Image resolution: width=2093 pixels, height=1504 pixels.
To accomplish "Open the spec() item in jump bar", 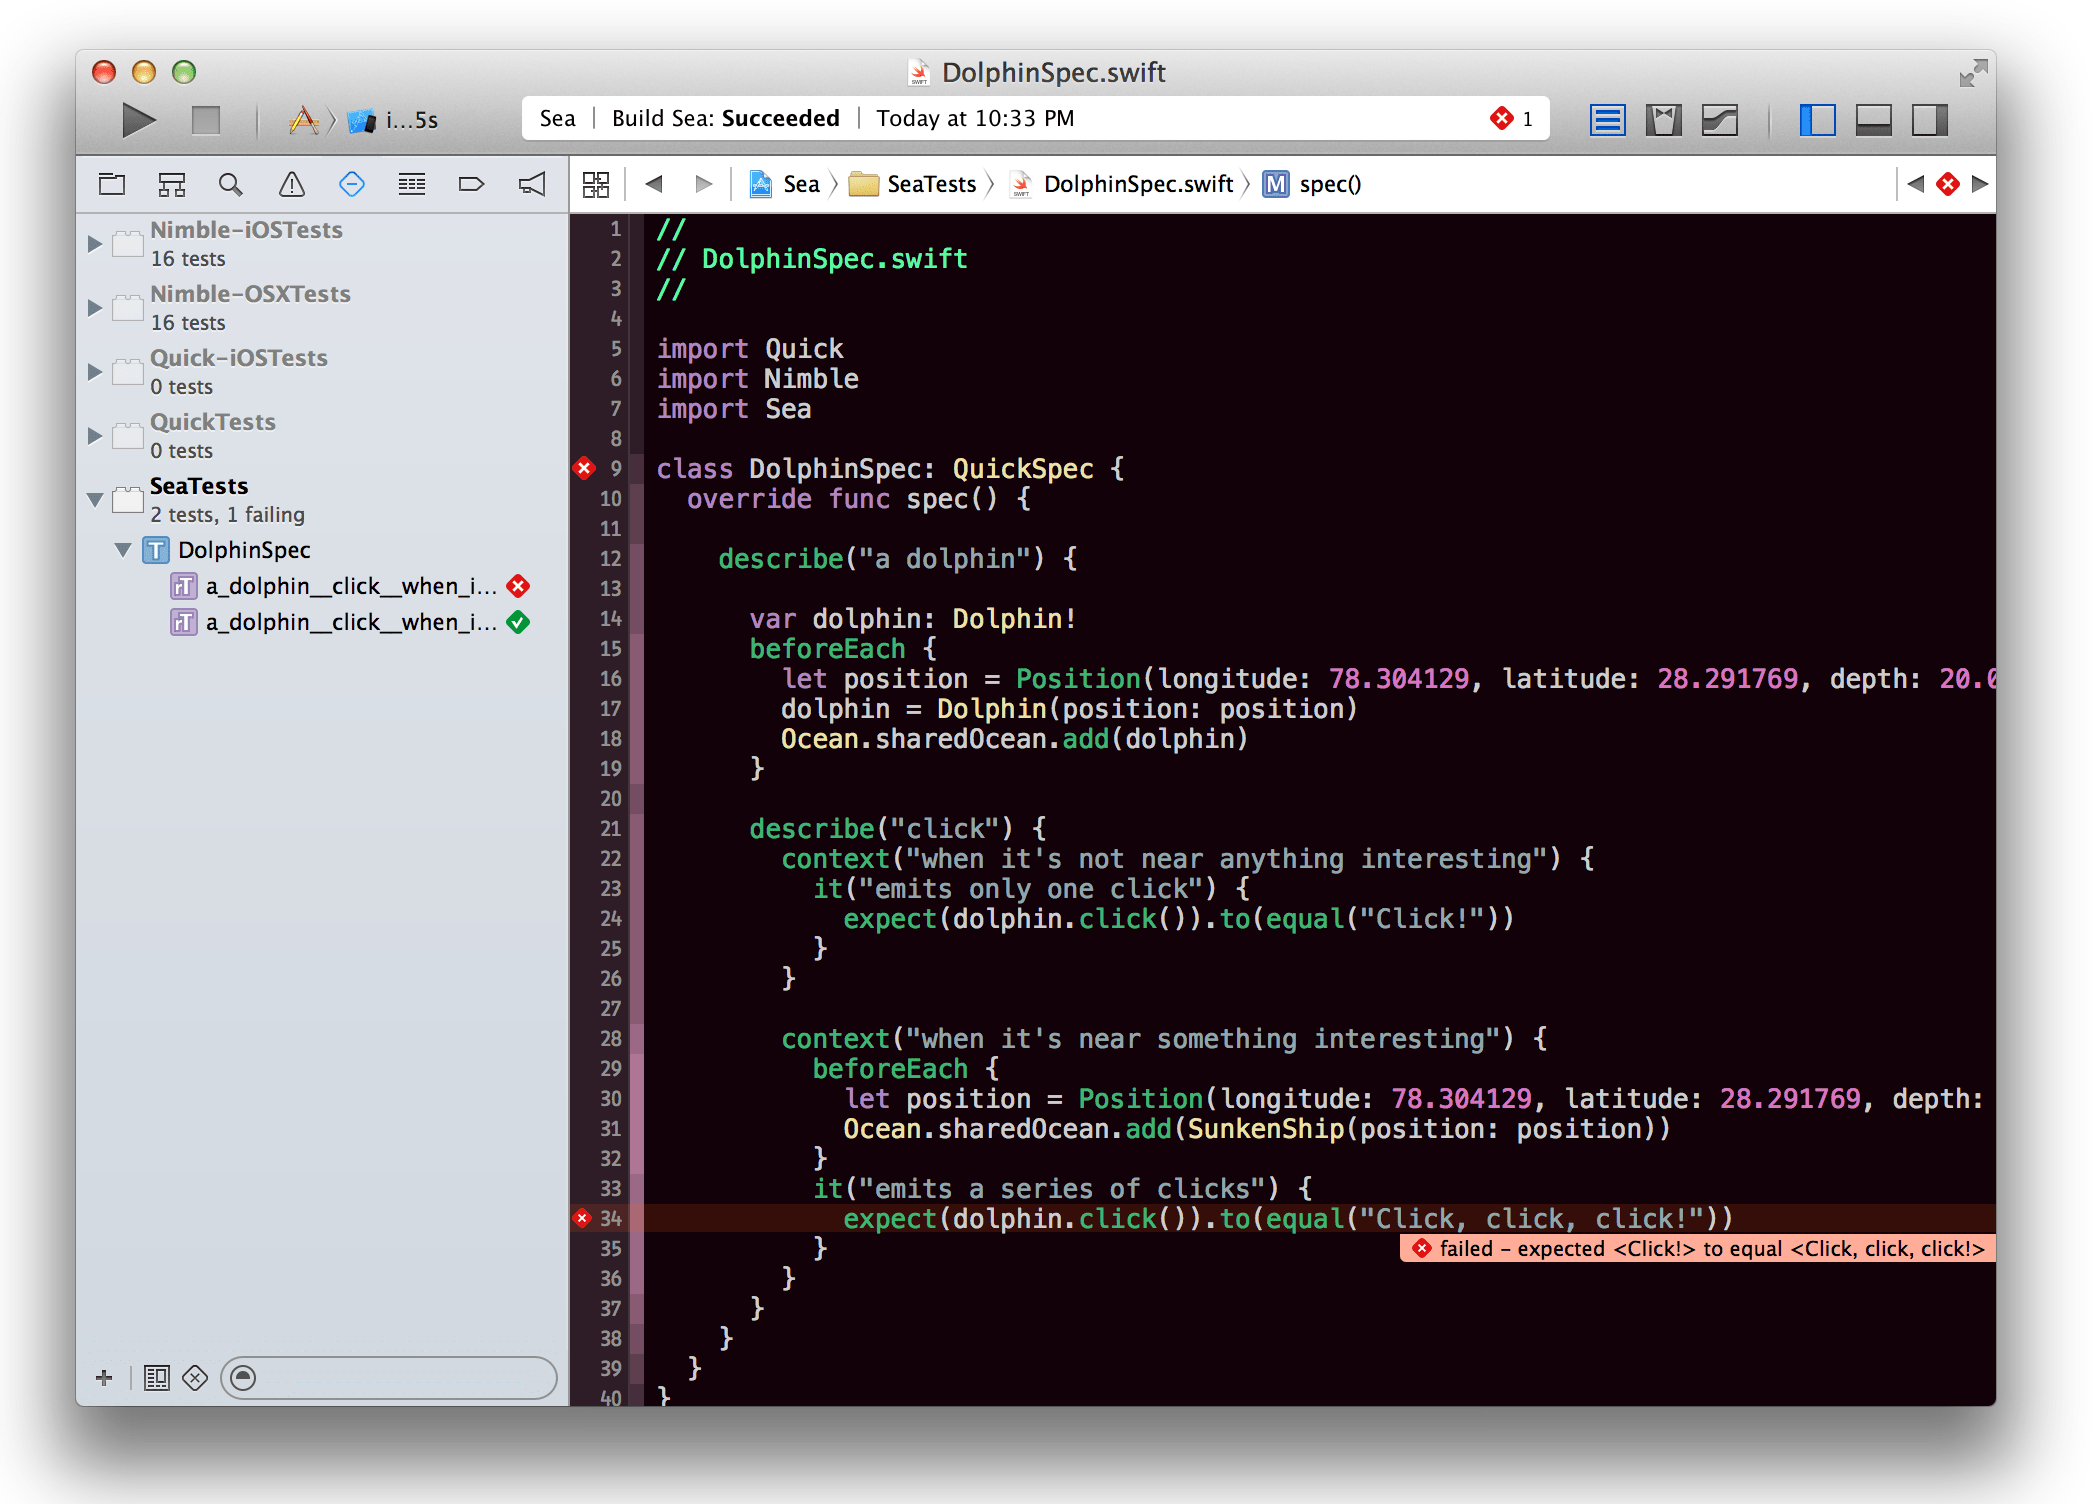I will point(1328,184).
